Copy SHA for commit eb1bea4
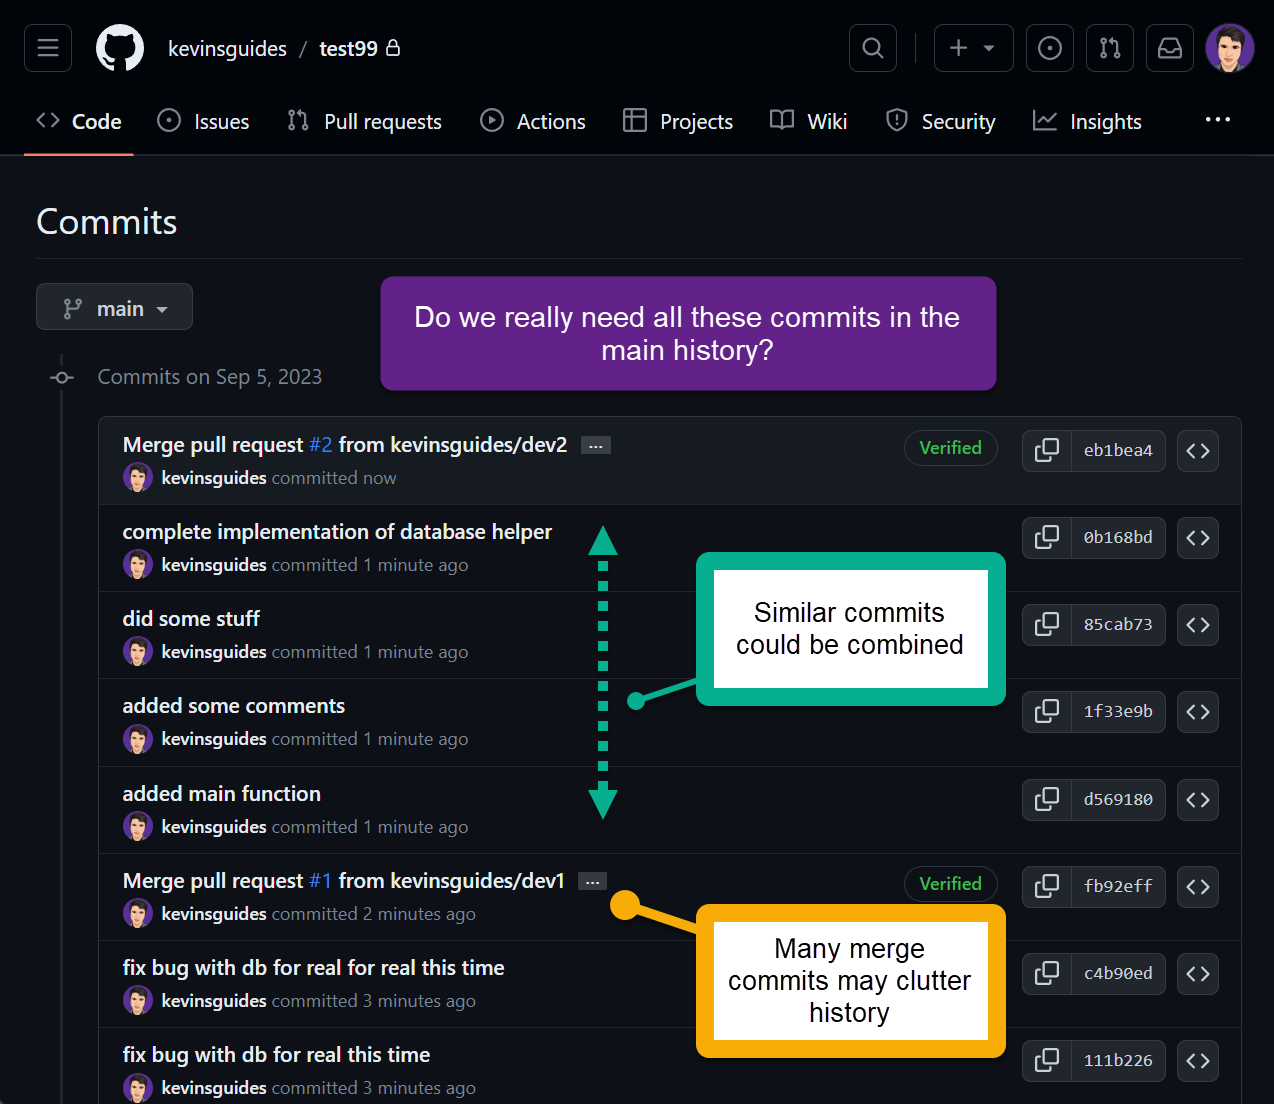The height and width of the screenshot is (1104, 1274). (x=1047, y=451)
